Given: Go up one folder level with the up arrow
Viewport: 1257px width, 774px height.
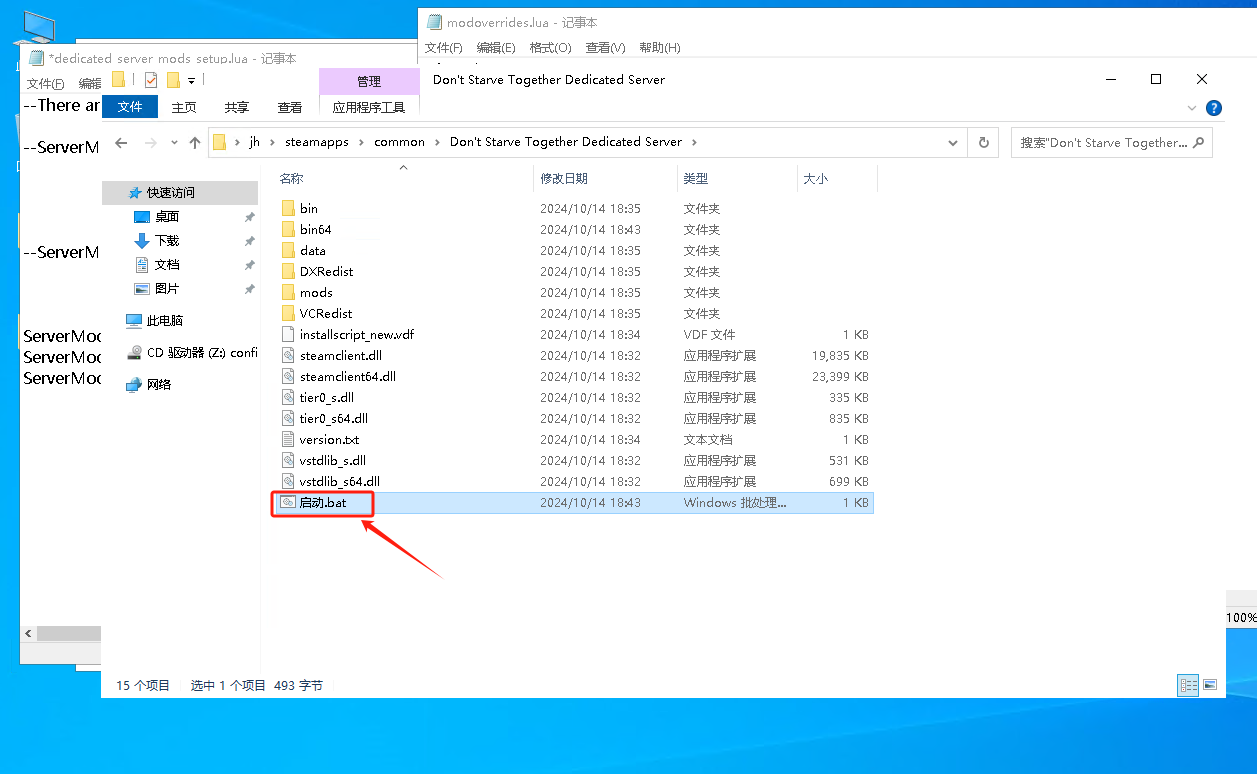Looking at the screenshot, I should pyautogui.click(x=195, y=143).
